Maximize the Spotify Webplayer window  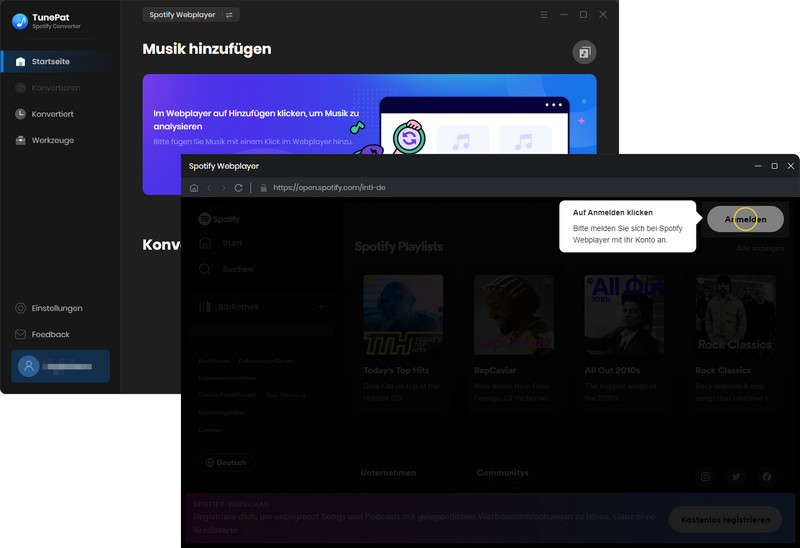(x=774, y=166)
